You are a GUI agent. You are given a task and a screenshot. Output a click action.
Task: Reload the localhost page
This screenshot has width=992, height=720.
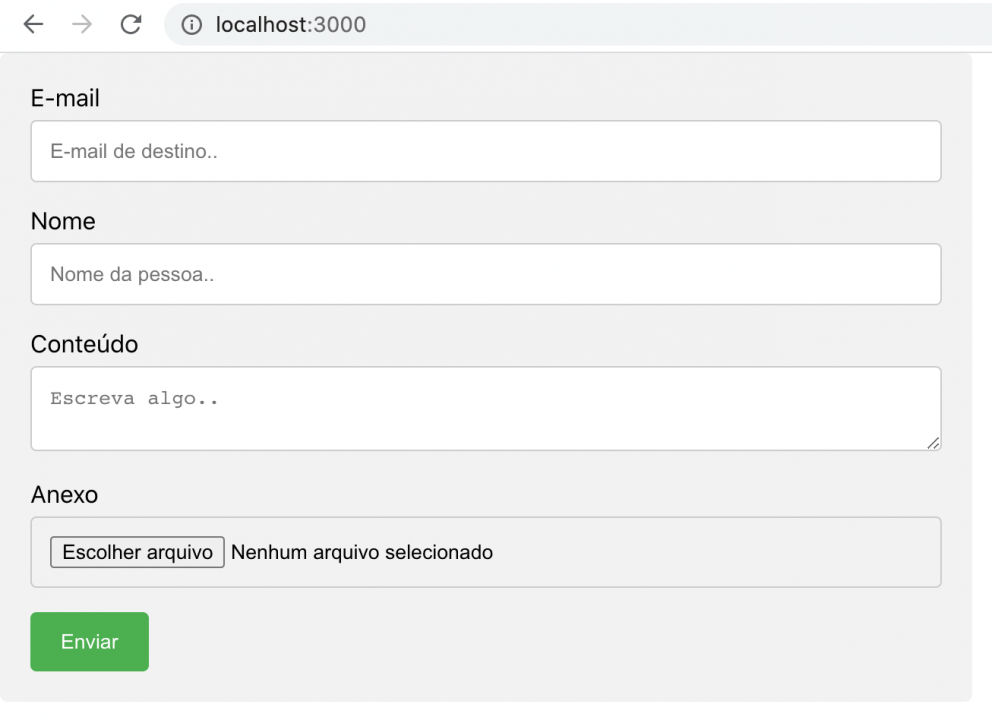[x=130, y=24]
